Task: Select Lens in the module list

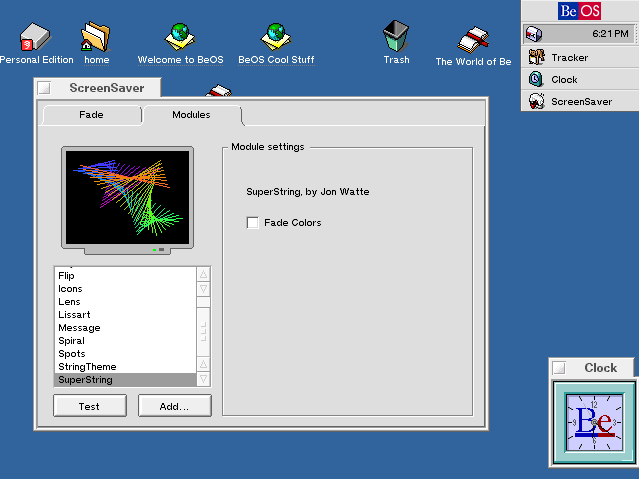Action: click(x=125, y=302)
